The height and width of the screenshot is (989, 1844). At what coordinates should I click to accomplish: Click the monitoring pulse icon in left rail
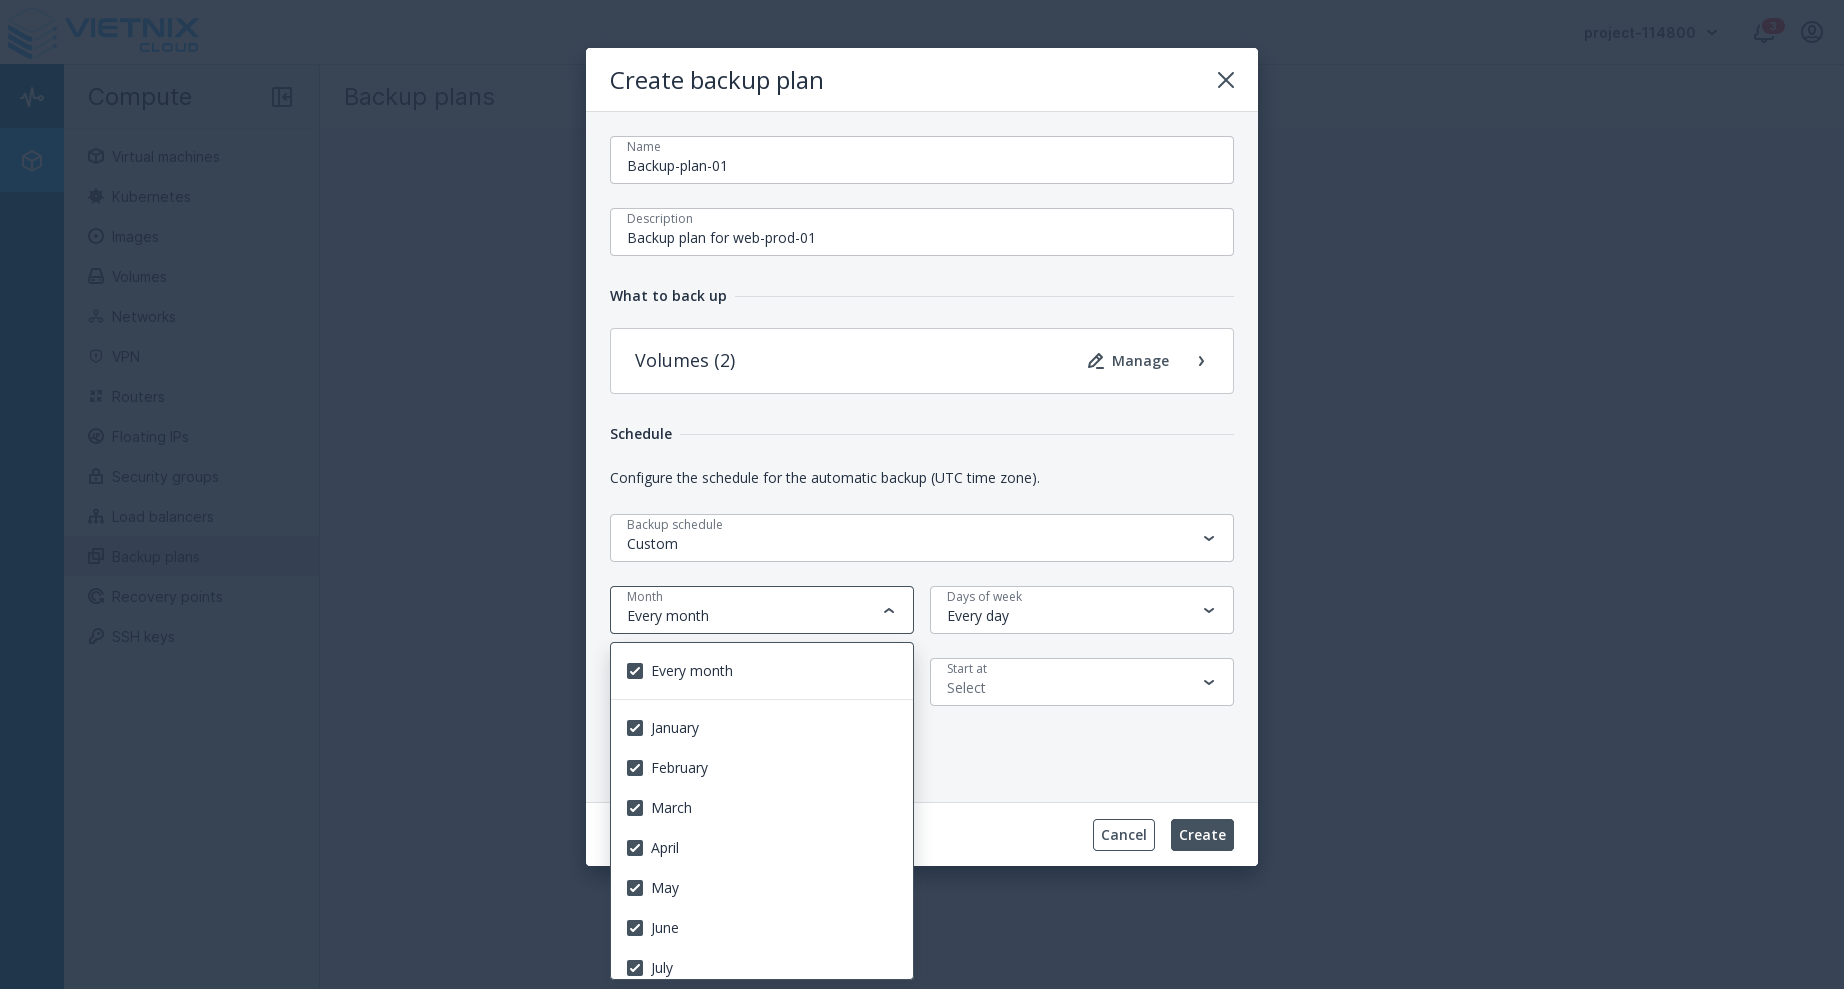(x=32, y=97)
